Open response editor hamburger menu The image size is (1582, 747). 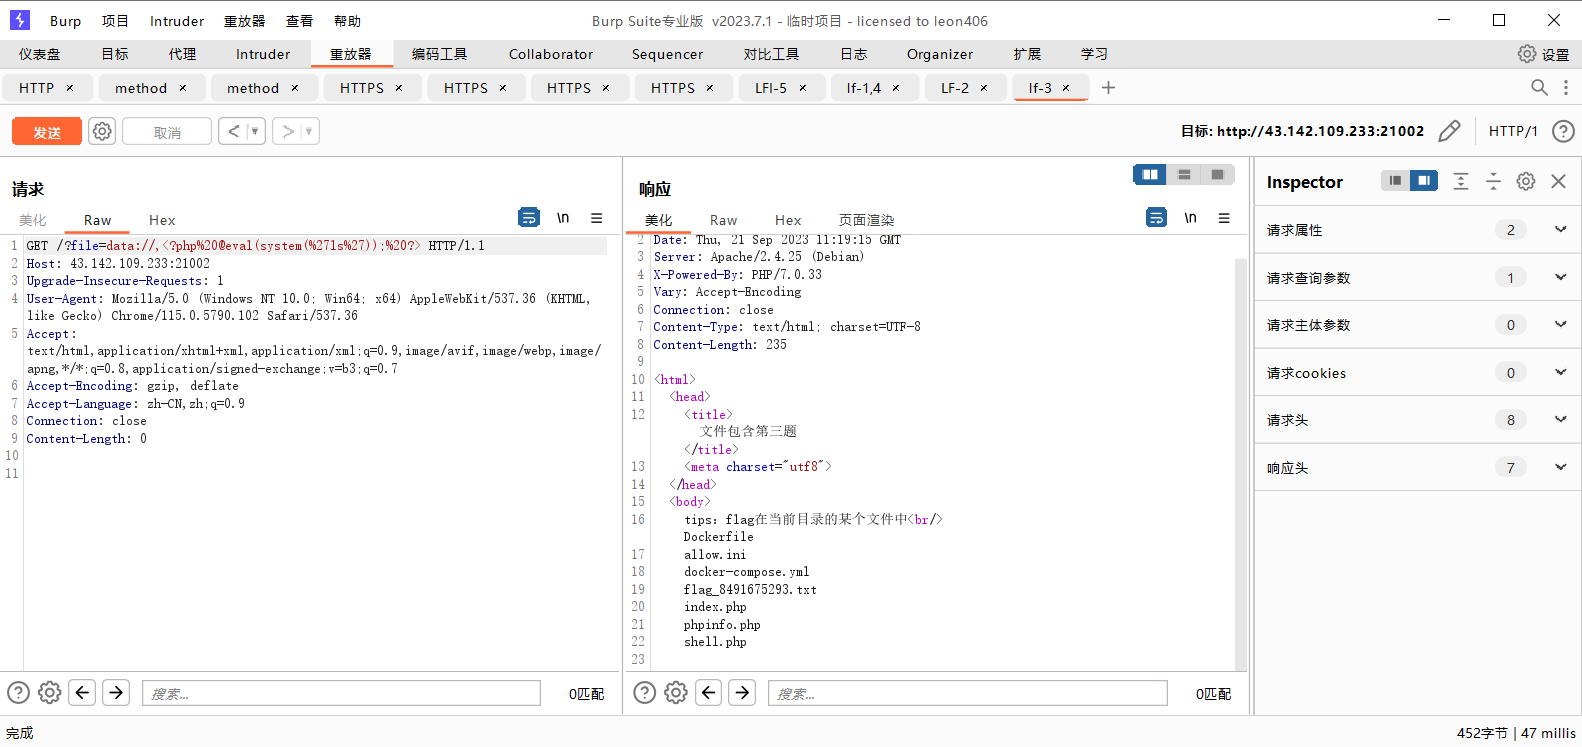[1223, 217]
